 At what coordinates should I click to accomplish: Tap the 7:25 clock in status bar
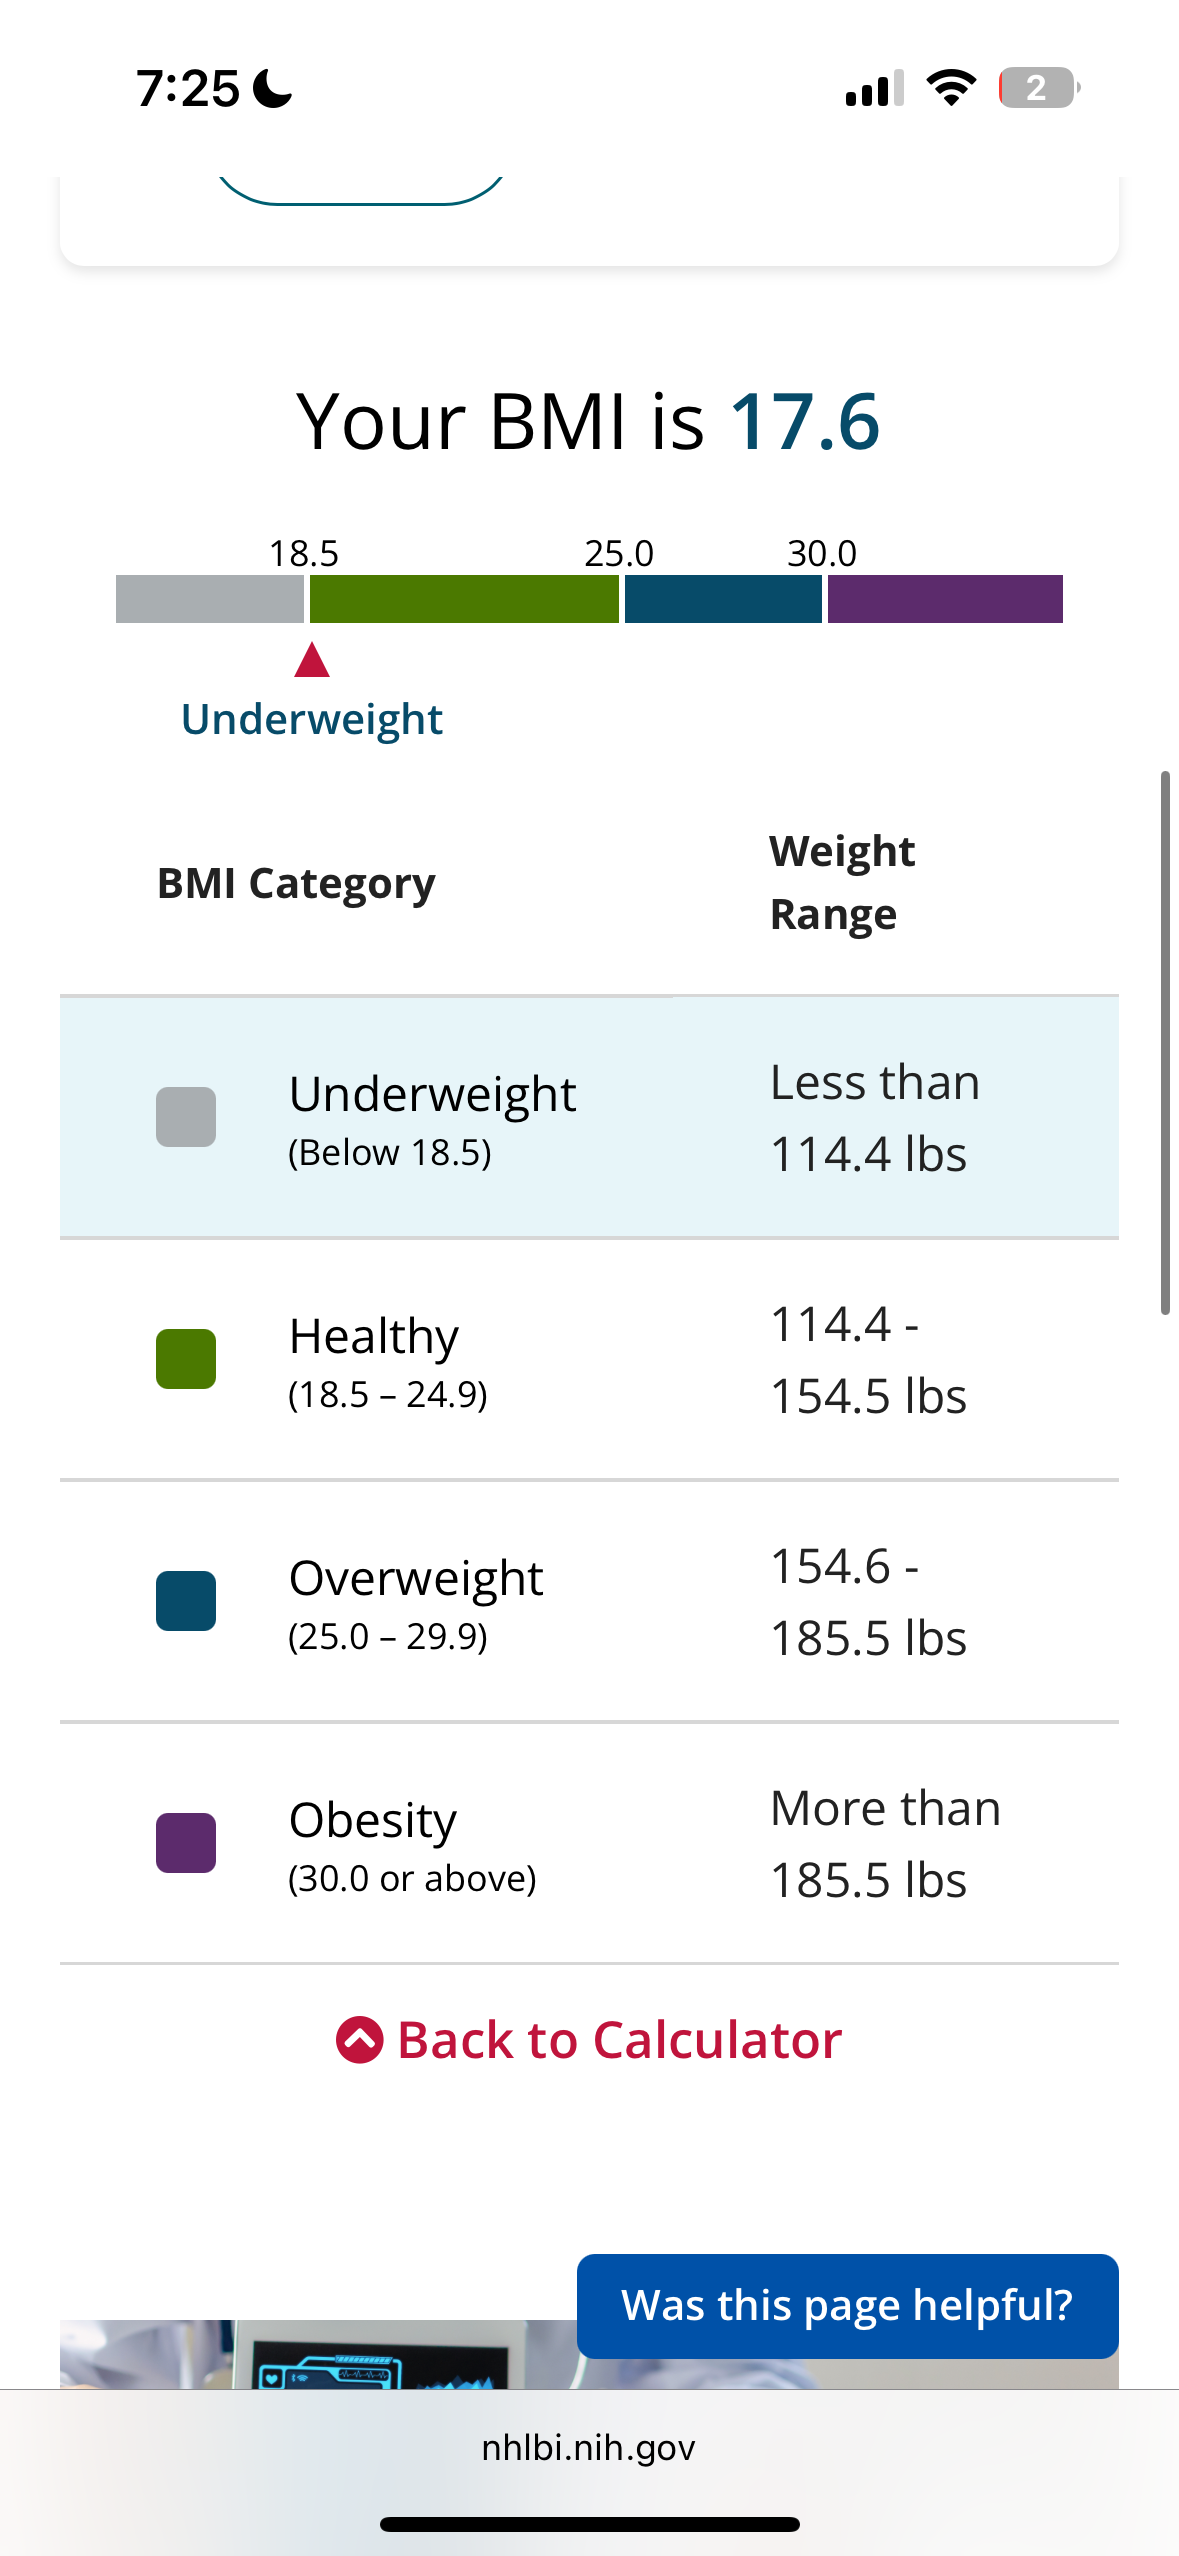tap(188, 88)
